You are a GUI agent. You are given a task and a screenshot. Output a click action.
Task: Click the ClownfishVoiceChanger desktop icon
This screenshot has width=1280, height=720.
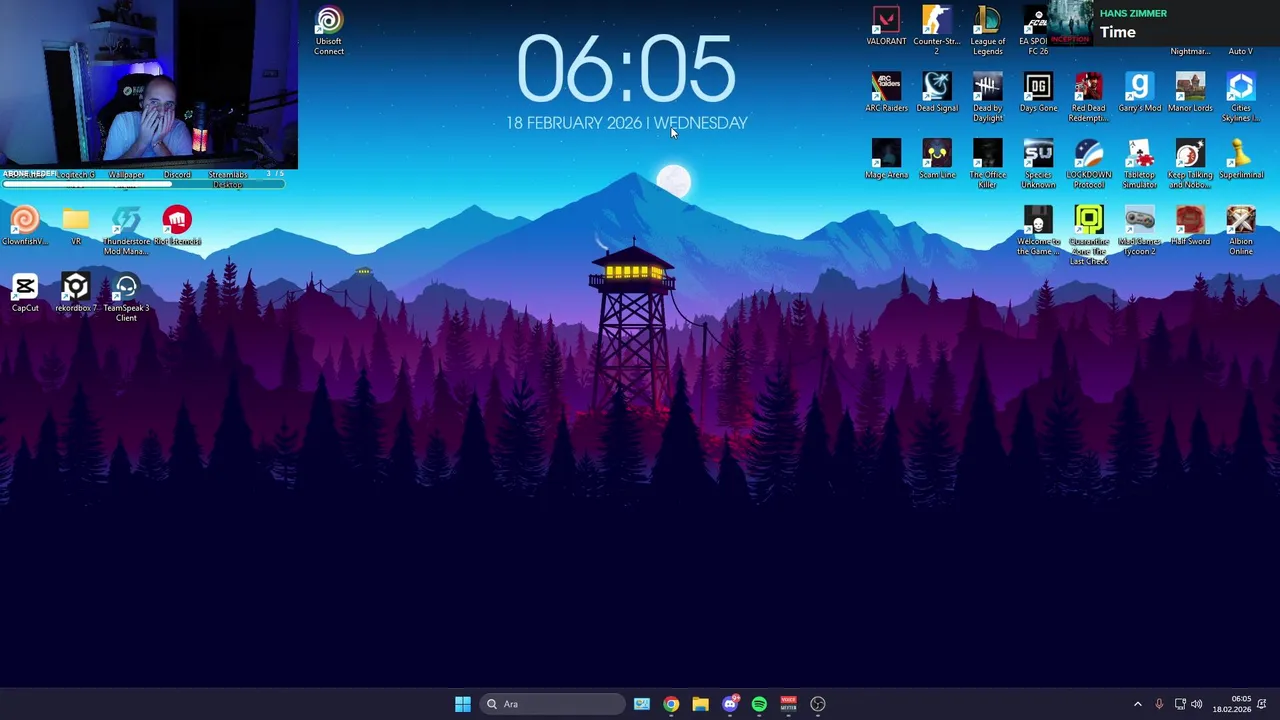click(x=25, y=226)
